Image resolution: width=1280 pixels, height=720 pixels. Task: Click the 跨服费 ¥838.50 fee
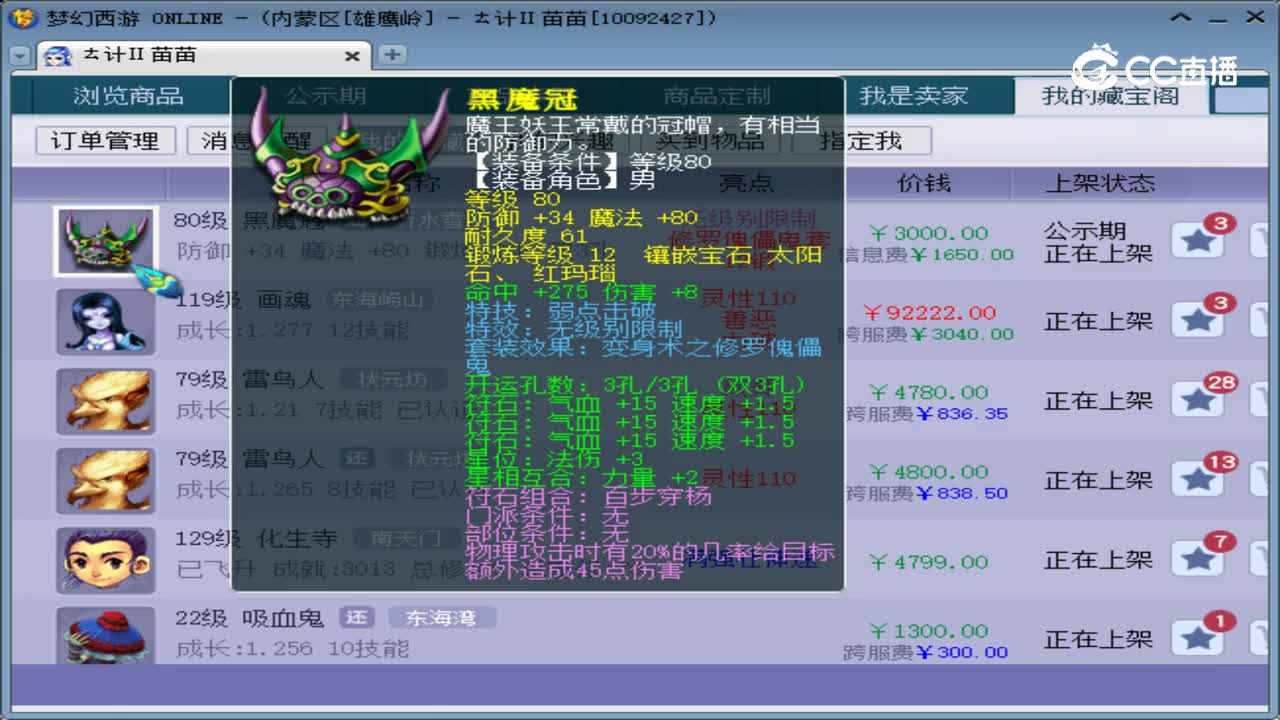(x=926, y=493)
